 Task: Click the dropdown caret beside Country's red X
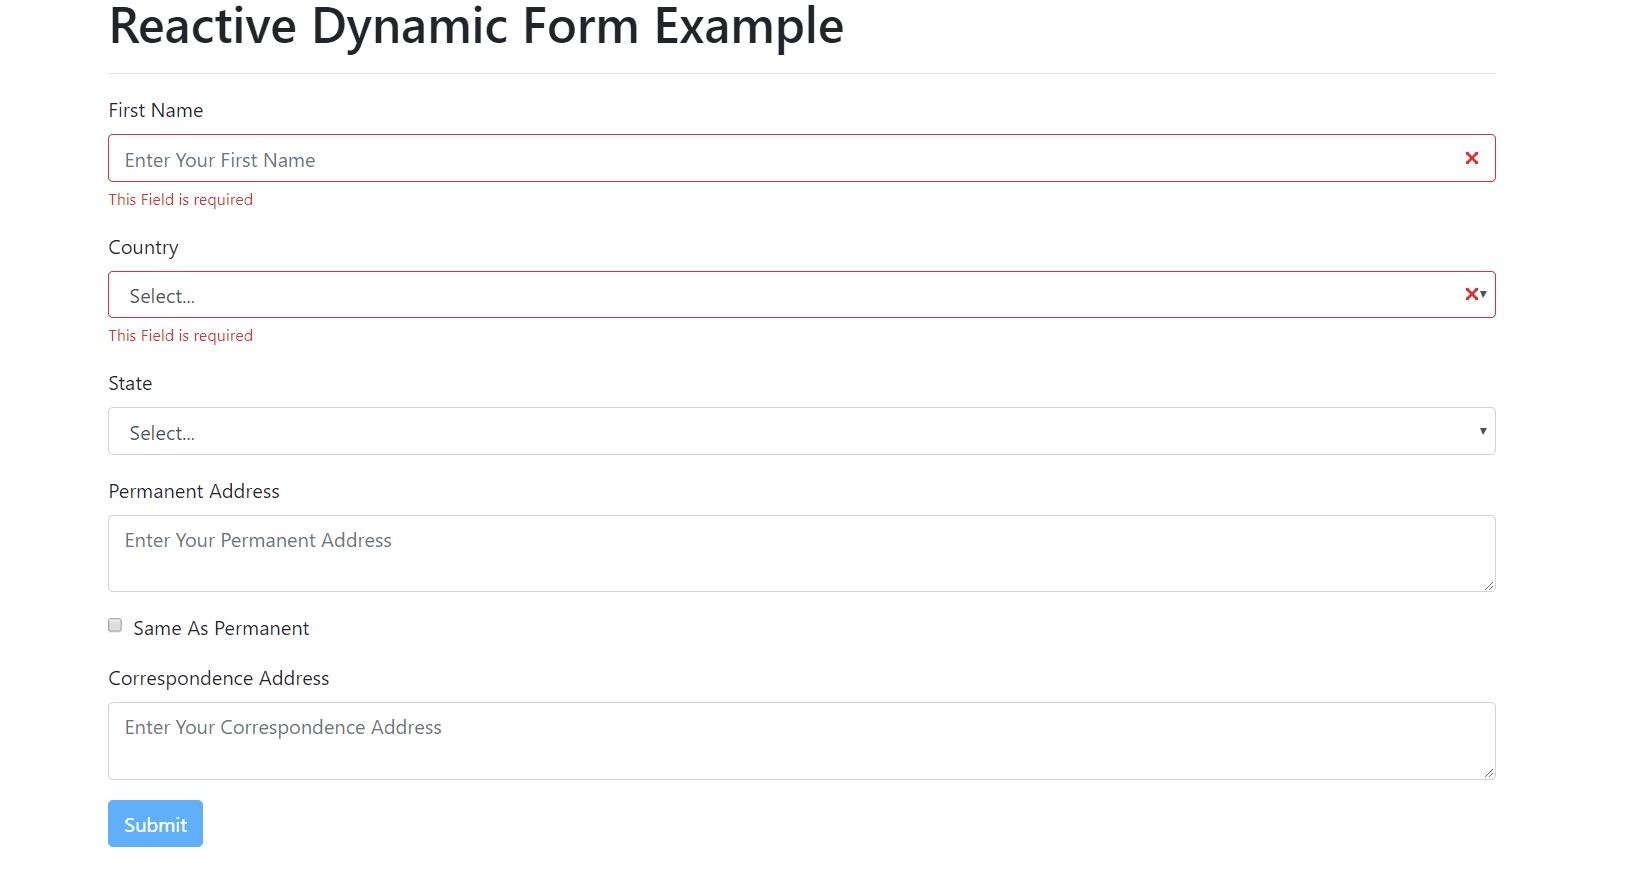pos(1482,296)
